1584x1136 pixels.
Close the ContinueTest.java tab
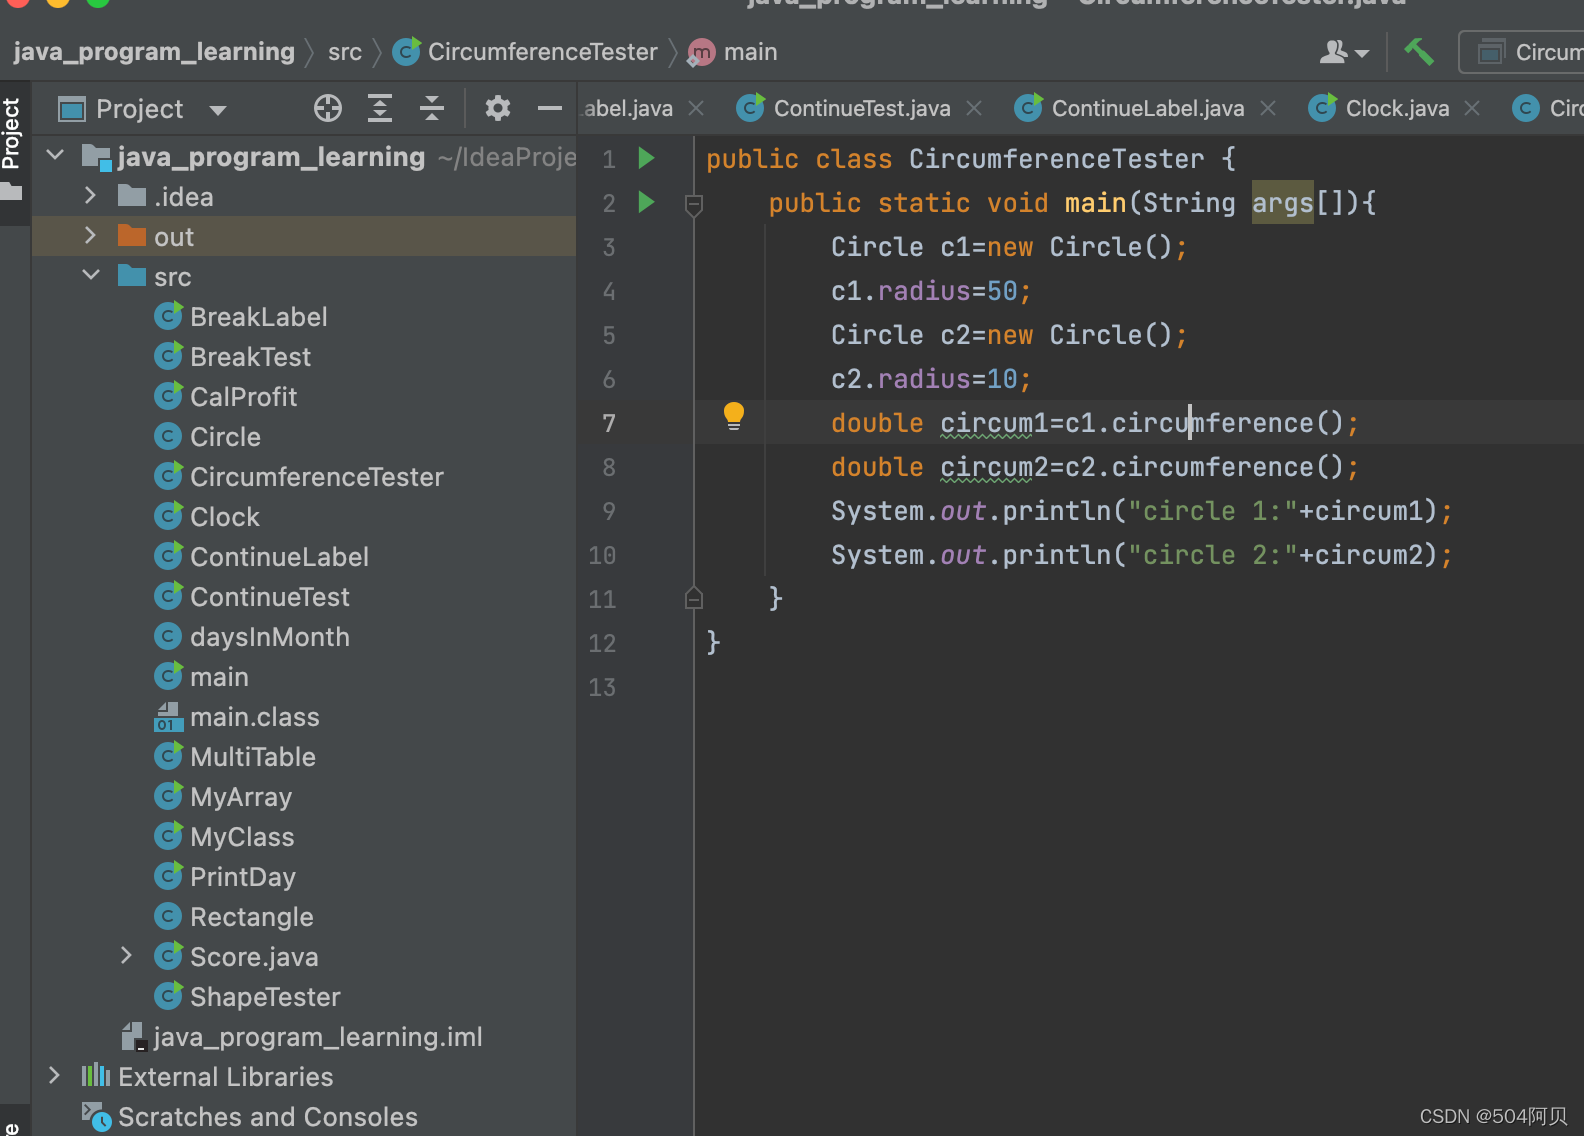click(975, 108)
